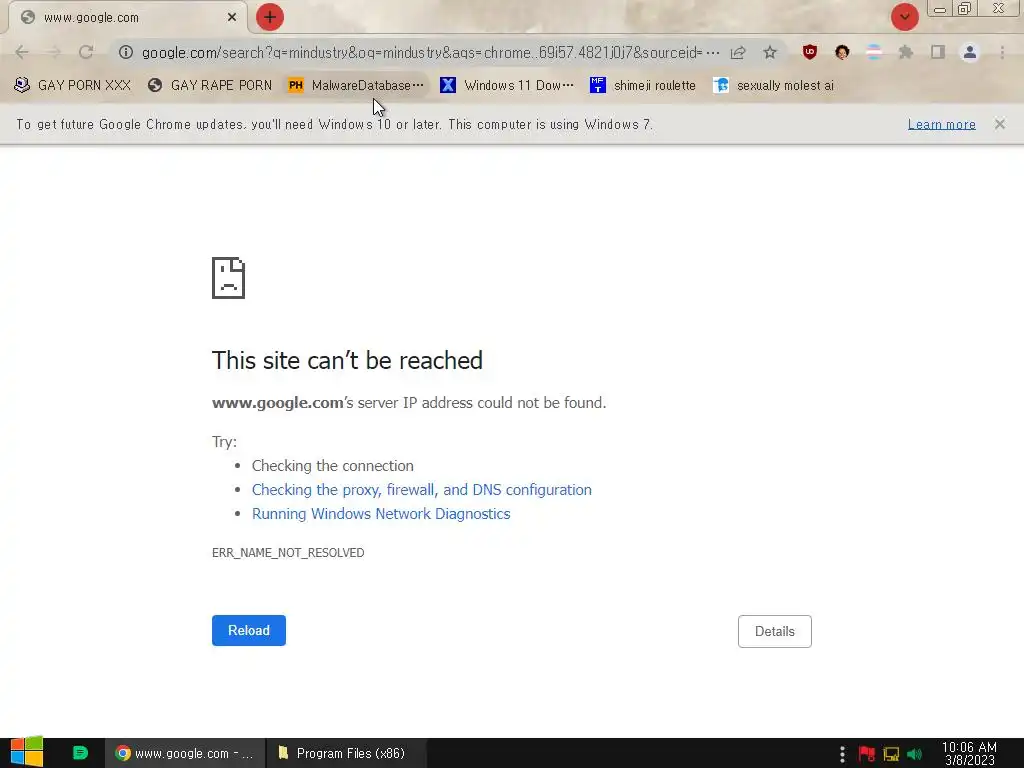
Task: Open the taskbar clock showing 10:06 AM
Action: [x=969, y=754]
